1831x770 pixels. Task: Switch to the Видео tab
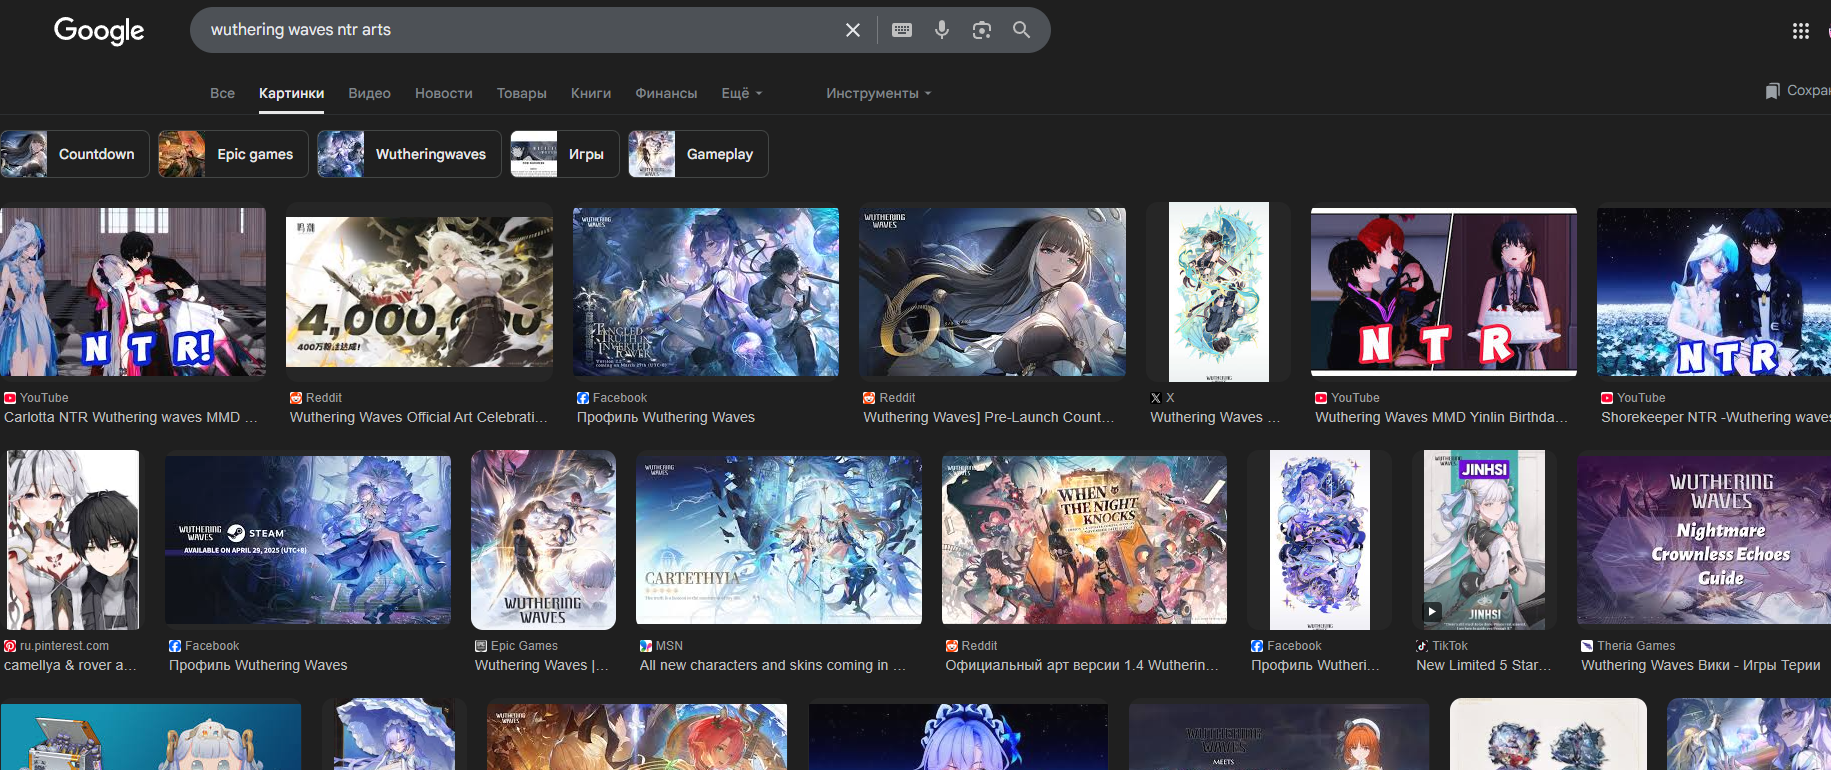[x=369, y=93]
